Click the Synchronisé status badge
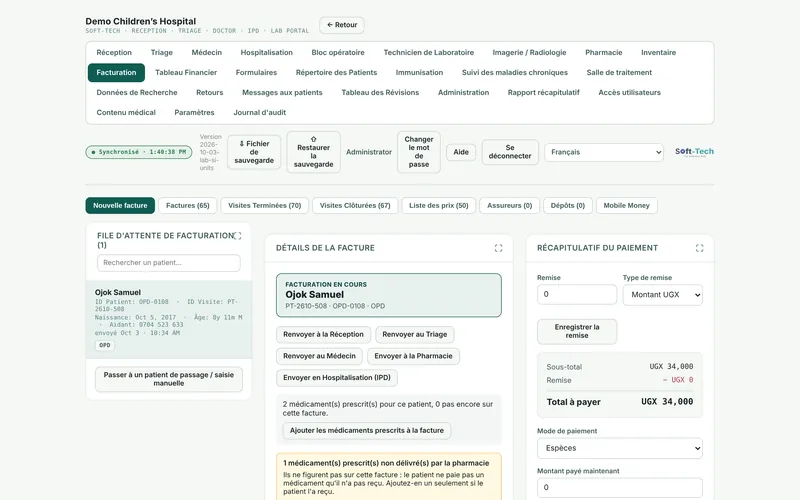 click(139, 152)
